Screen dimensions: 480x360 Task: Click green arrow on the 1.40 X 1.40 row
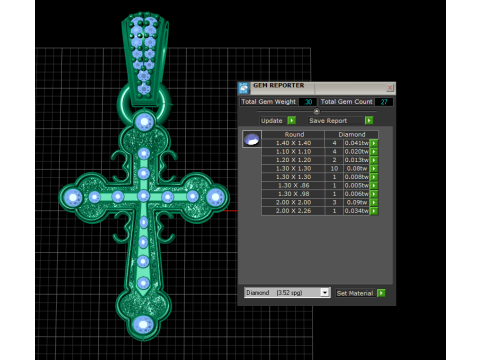tap(374, 143)
